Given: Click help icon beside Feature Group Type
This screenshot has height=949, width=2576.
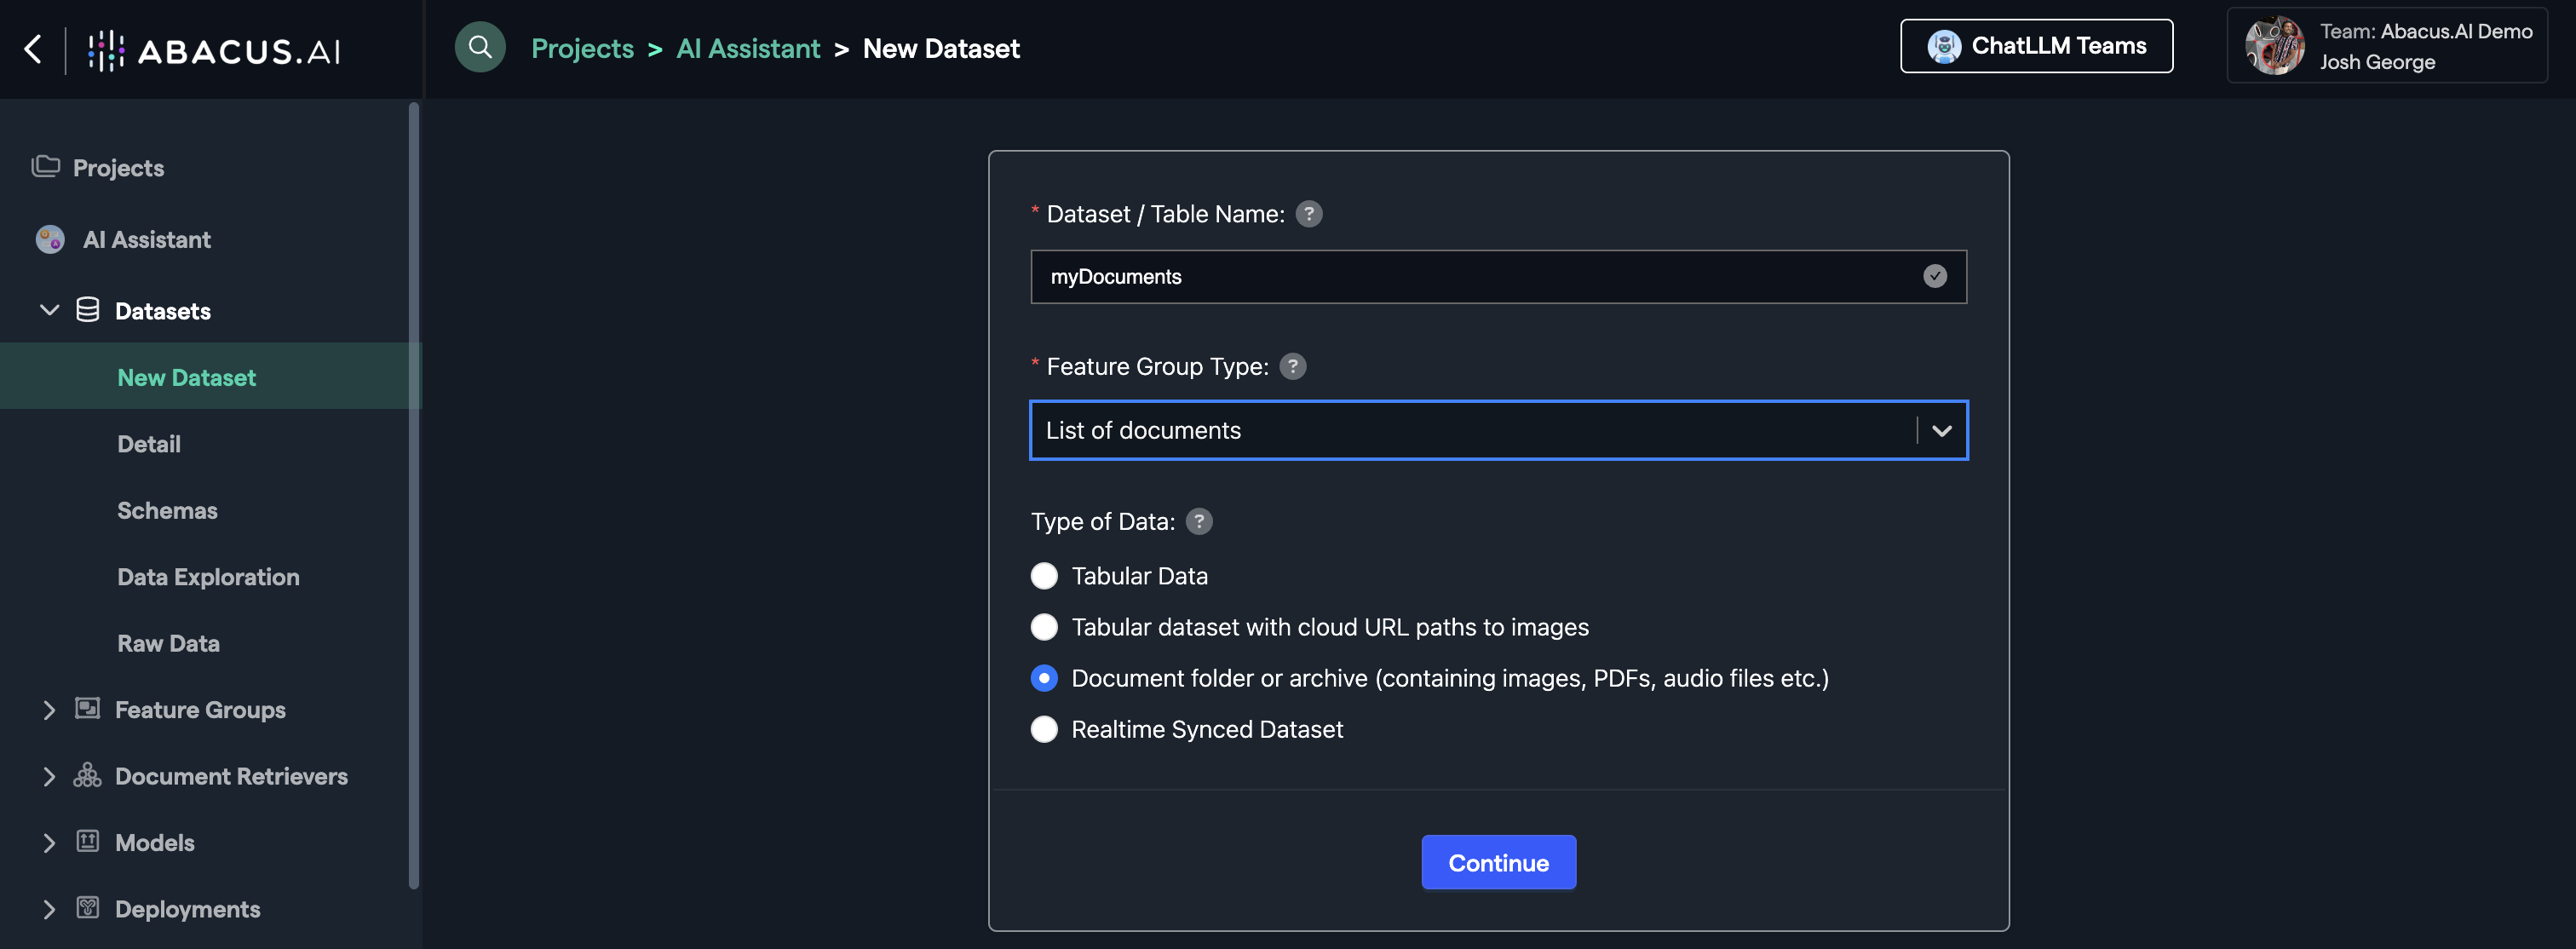Looking at the screenshot, I should [x=1292, y=367].
